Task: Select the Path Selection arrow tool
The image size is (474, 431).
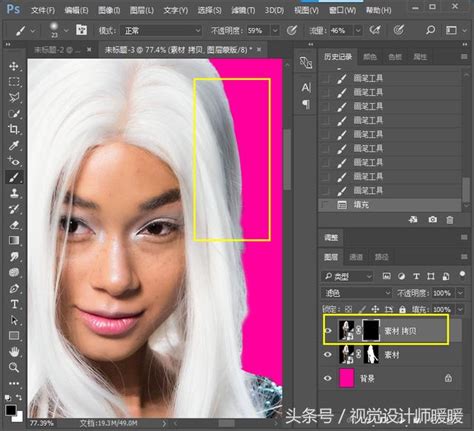Action: pyautogui.click(x=14, y=320)
